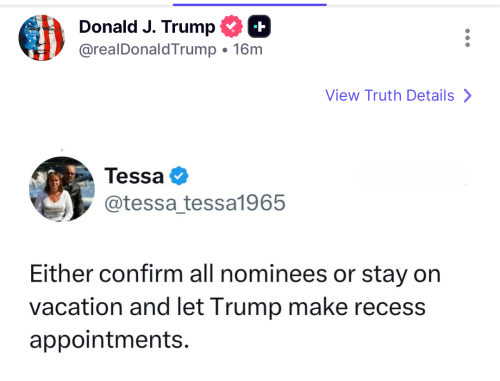Open the three-dot more options menu

(467, 38)
